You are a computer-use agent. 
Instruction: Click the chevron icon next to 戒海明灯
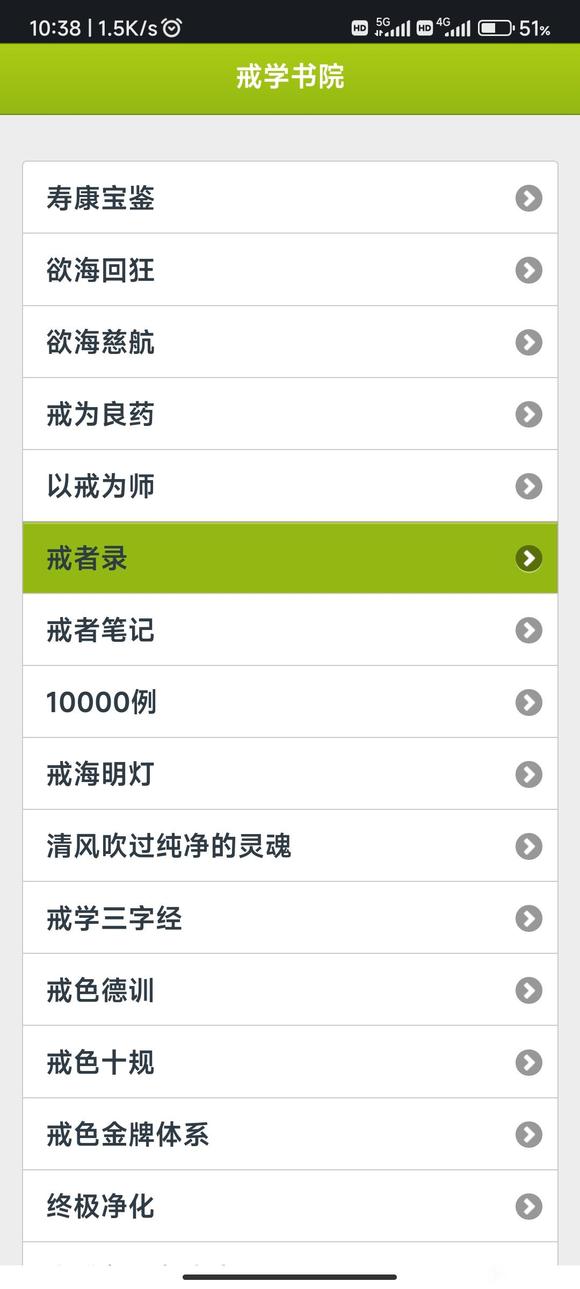point(528,774)
